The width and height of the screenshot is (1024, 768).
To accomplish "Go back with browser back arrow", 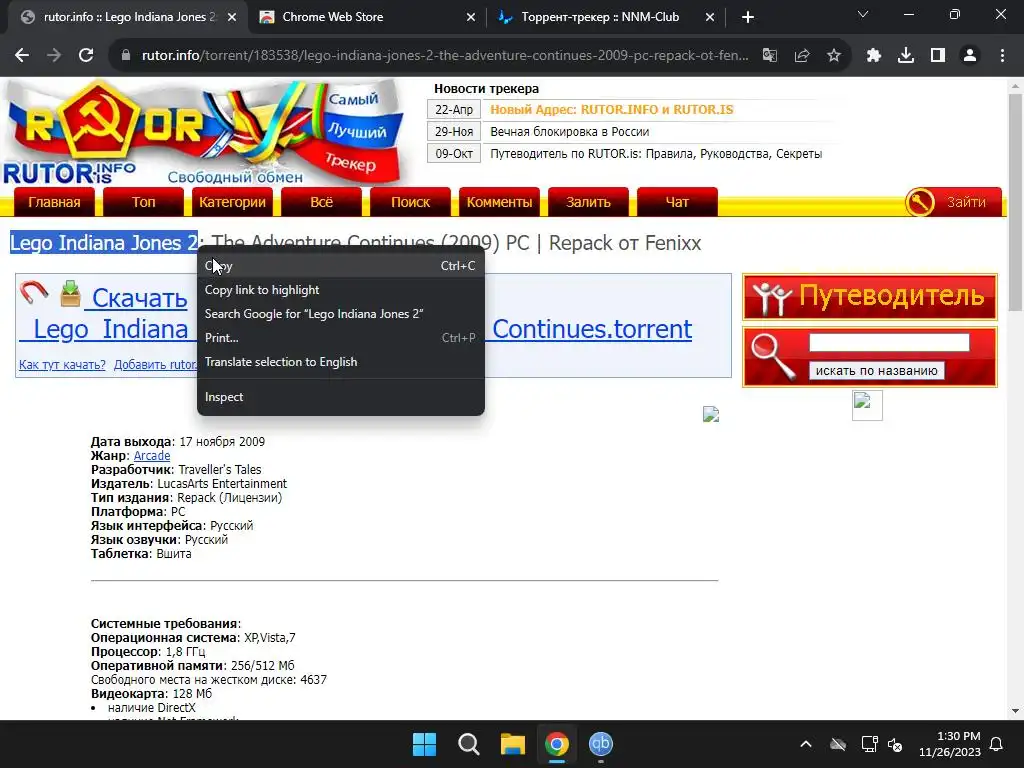I will [x=22, y=56].
